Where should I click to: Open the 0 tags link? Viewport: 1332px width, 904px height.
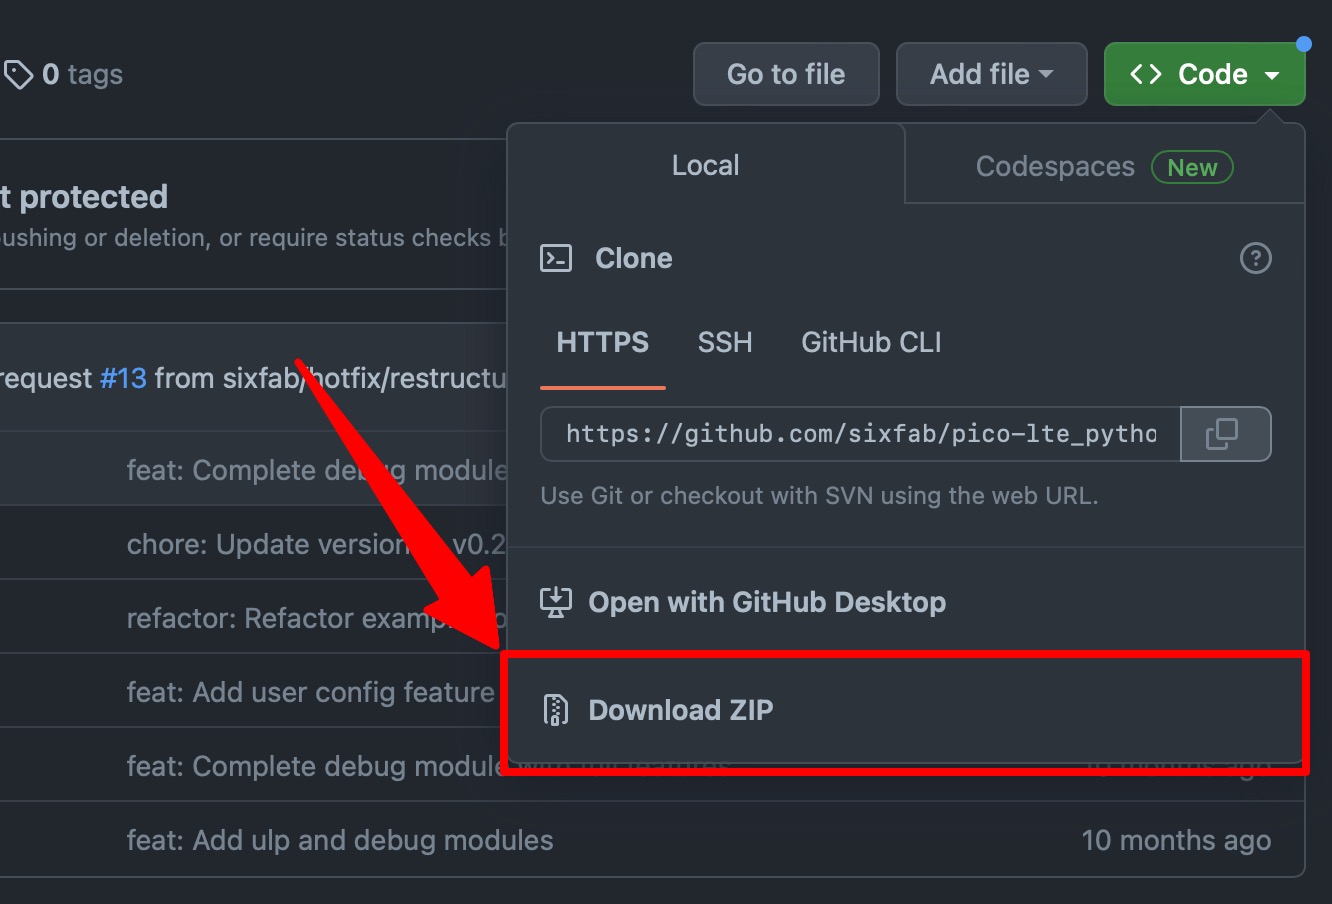pyautogui.click(x=82, y=75)
